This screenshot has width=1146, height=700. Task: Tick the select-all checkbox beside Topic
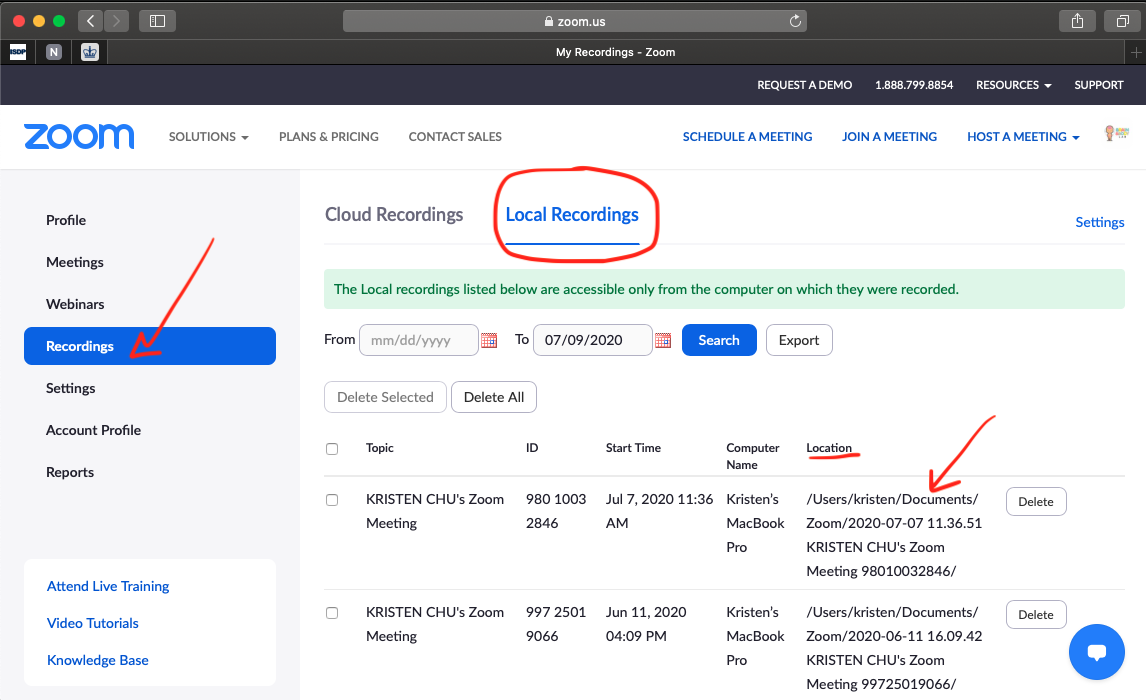(332, 449)
